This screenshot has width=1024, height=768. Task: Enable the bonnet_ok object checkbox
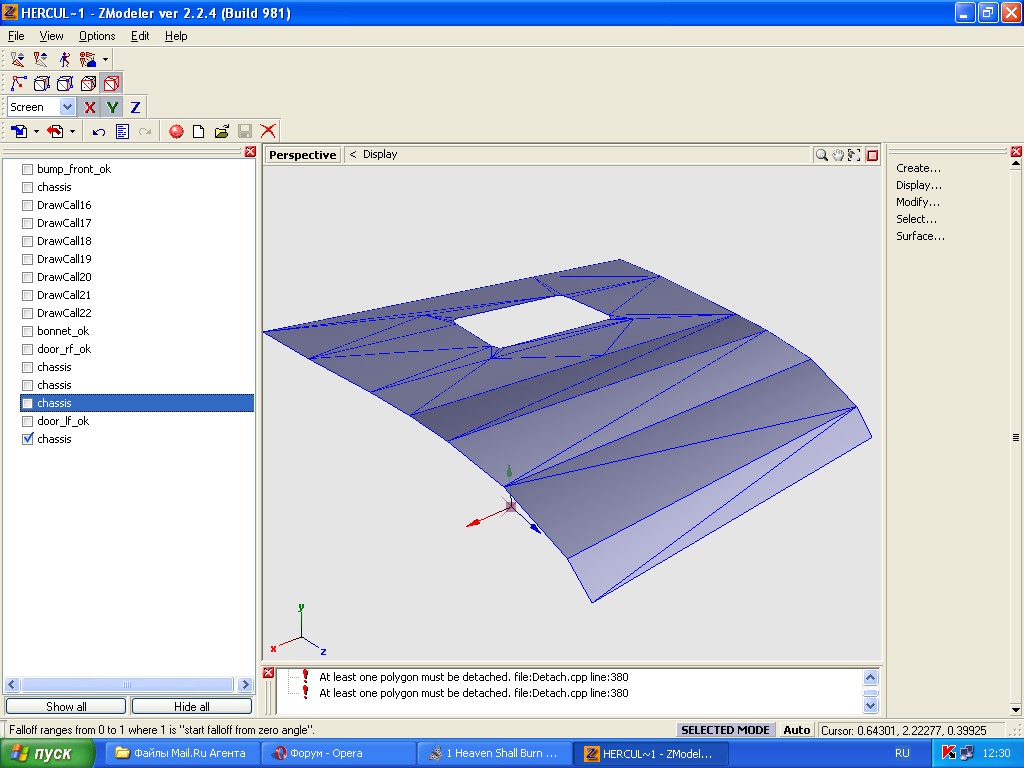28,331
